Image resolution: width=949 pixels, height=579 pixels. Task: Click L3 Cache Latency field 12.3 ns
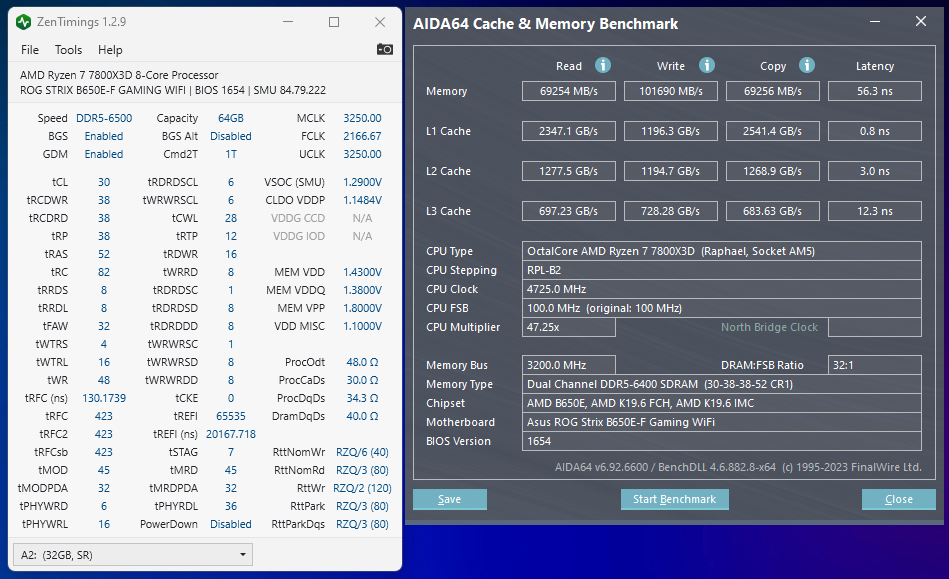875,211
